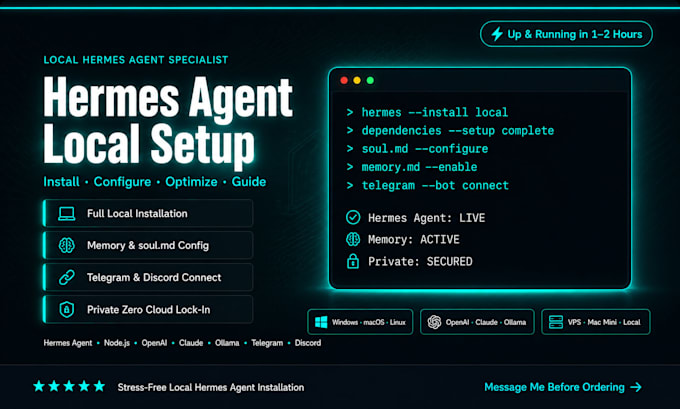The height and width of the screenshot is (409, 680).
Task: Click the word Configure in the subtitle
Action: (122, 182)
